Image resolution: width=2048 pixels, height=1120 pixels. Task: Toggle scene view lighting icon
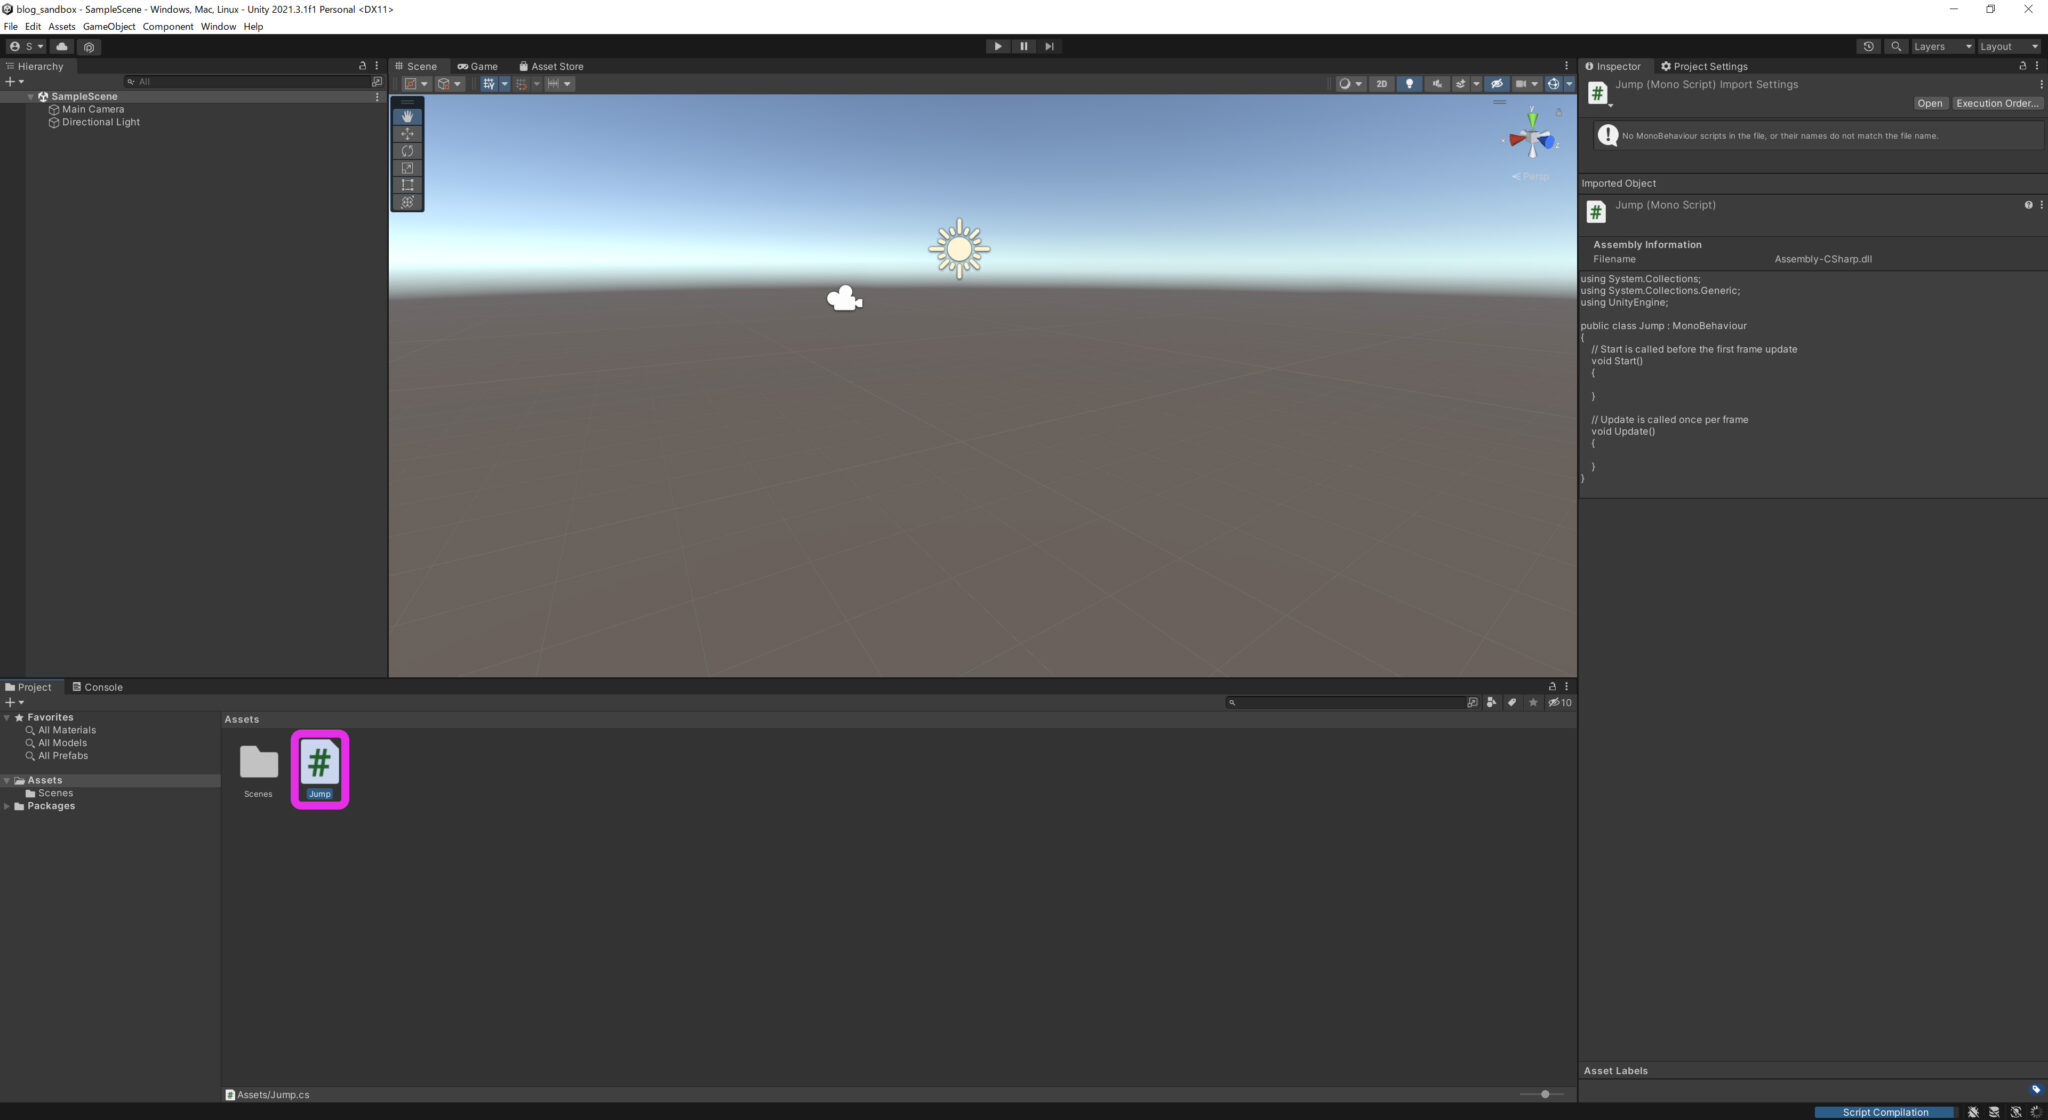click(1409, 84)
